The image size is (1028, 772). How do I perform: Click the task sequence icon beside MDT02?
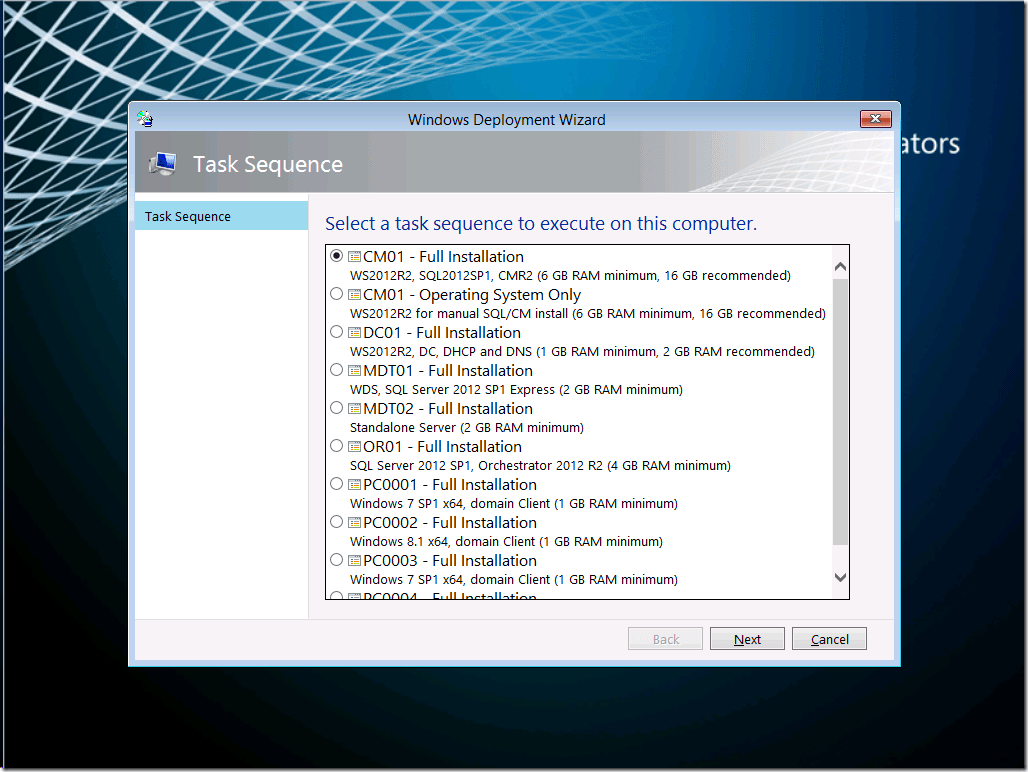coord(355,408)
